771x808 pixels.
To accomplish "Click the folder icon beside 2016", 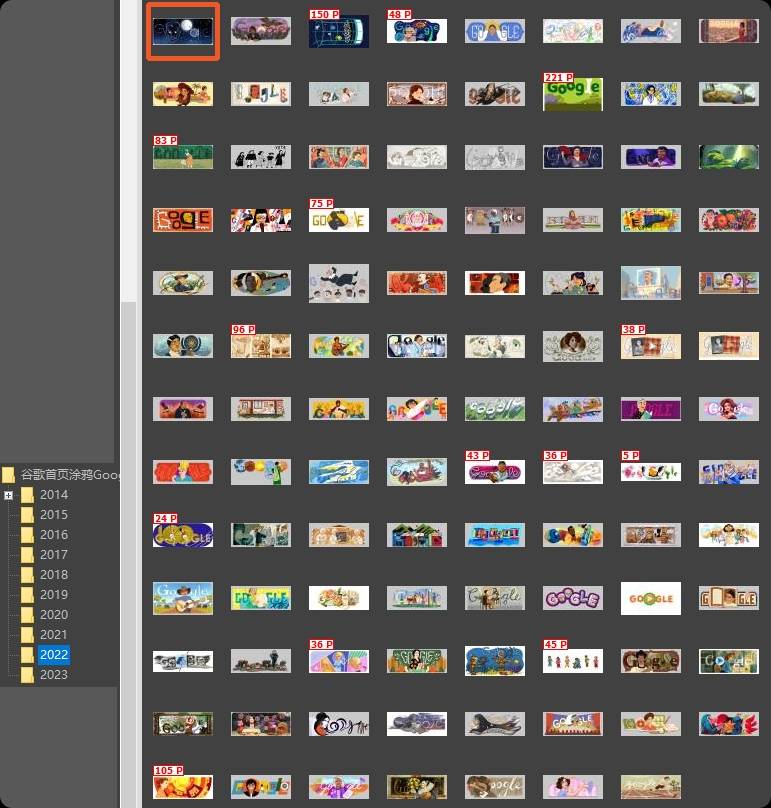I will 28,535.
